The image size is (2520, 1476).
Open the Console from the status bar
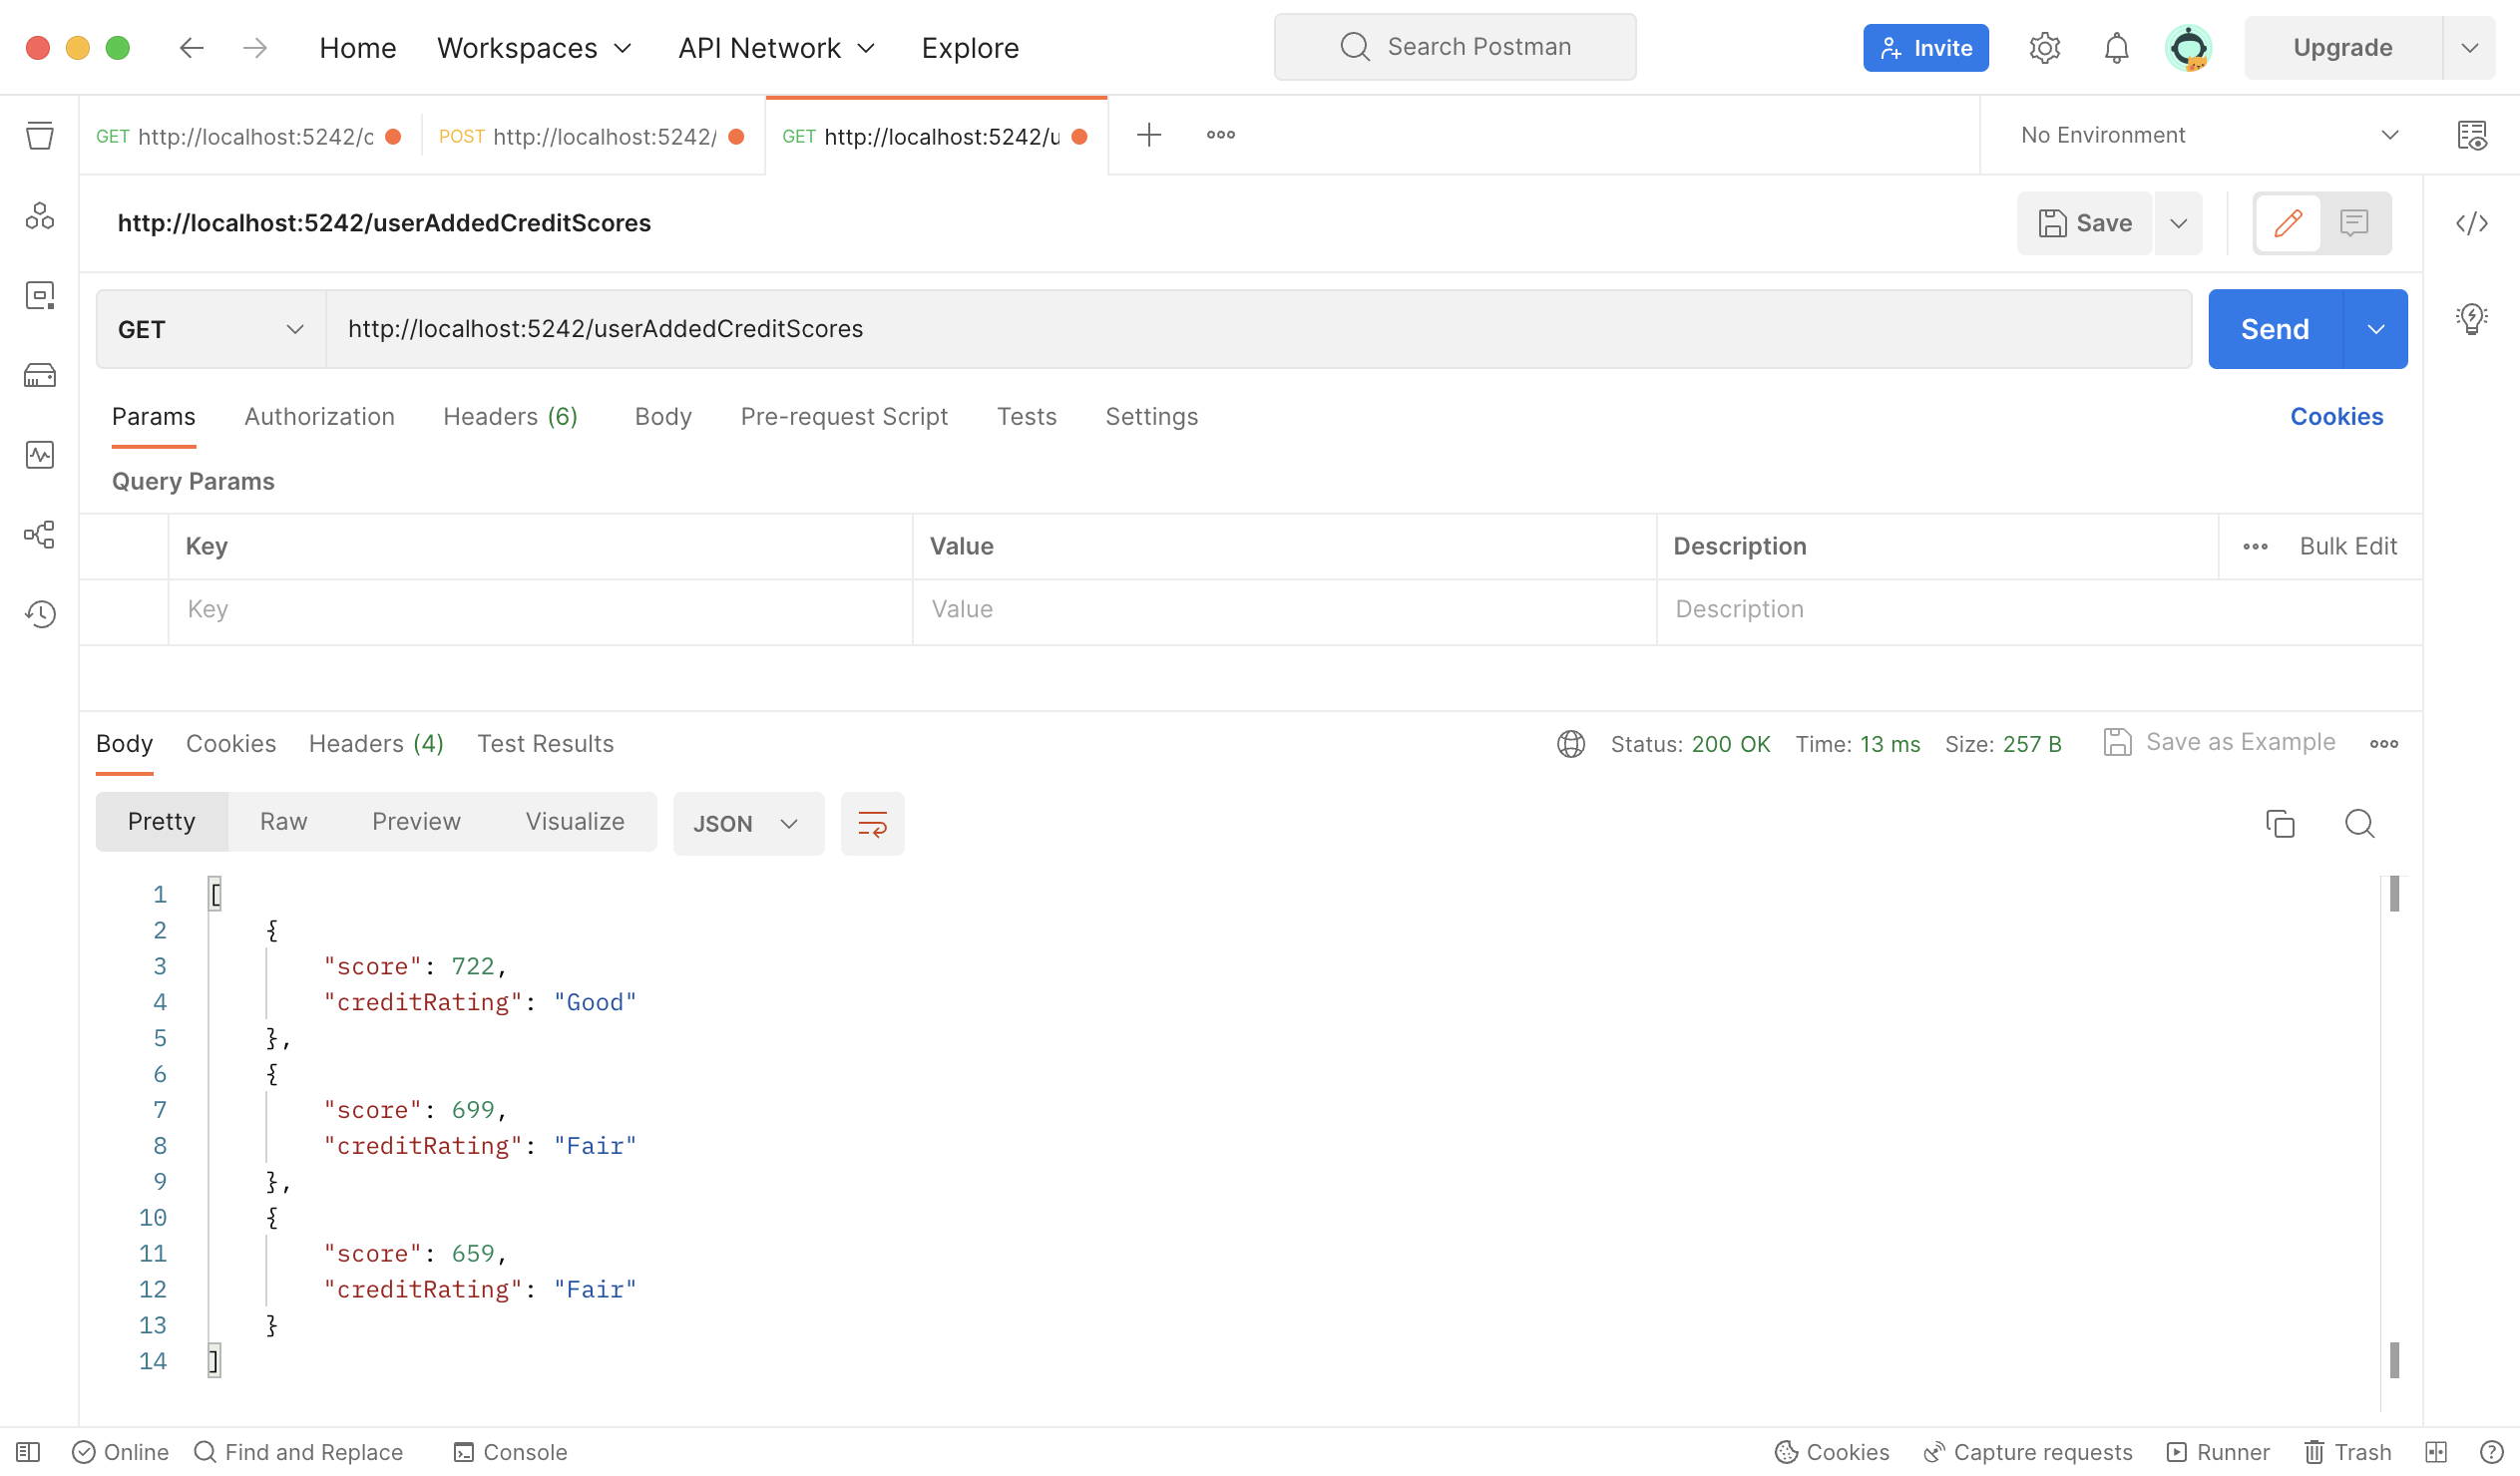click(509, 1452)
